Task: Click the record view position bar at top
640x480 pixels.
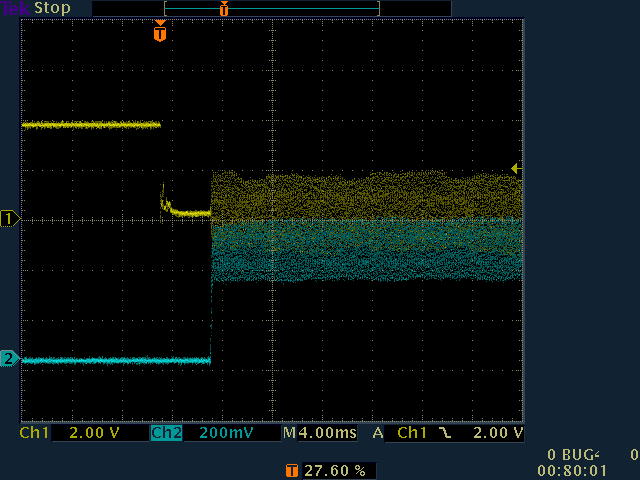Action: pos(271,8)
